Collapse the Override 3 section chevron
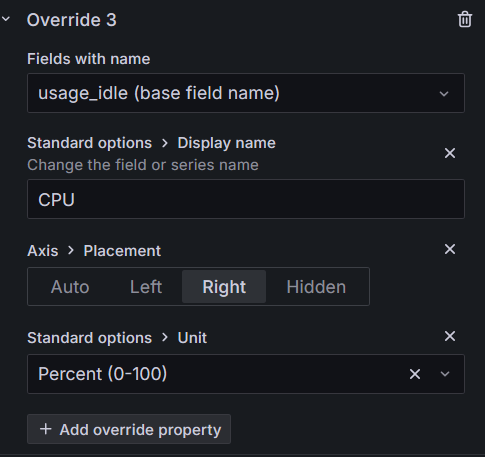485x457 pixels. [x=6, y=19]
